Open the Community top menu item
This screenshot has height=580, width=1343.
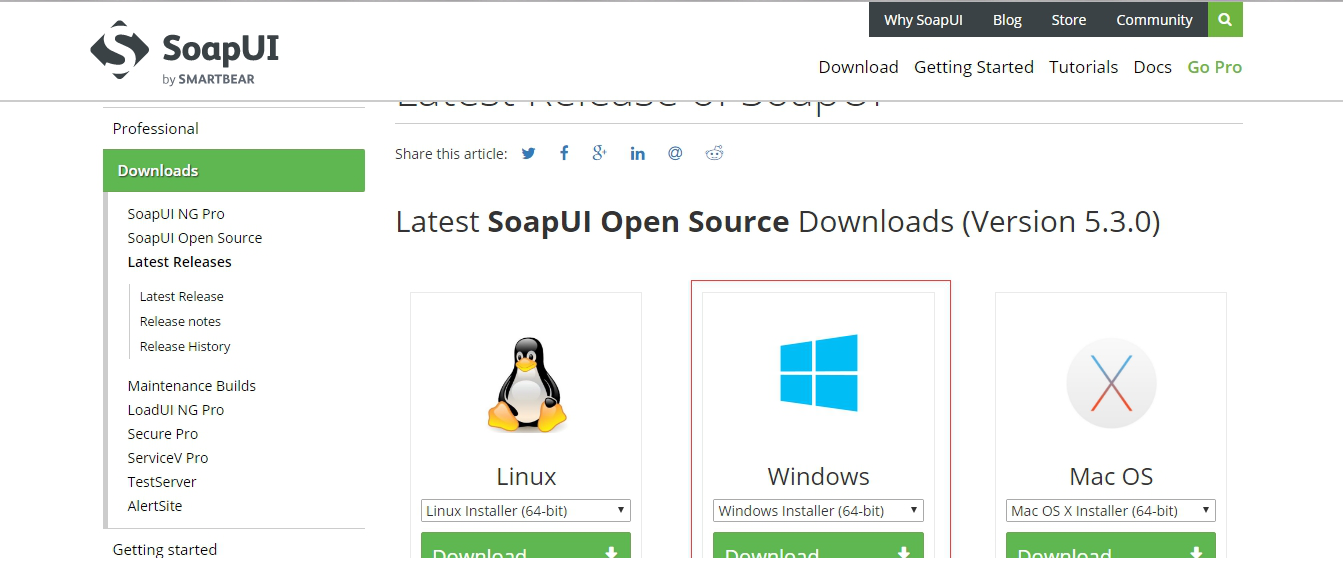pos(1154,20)
